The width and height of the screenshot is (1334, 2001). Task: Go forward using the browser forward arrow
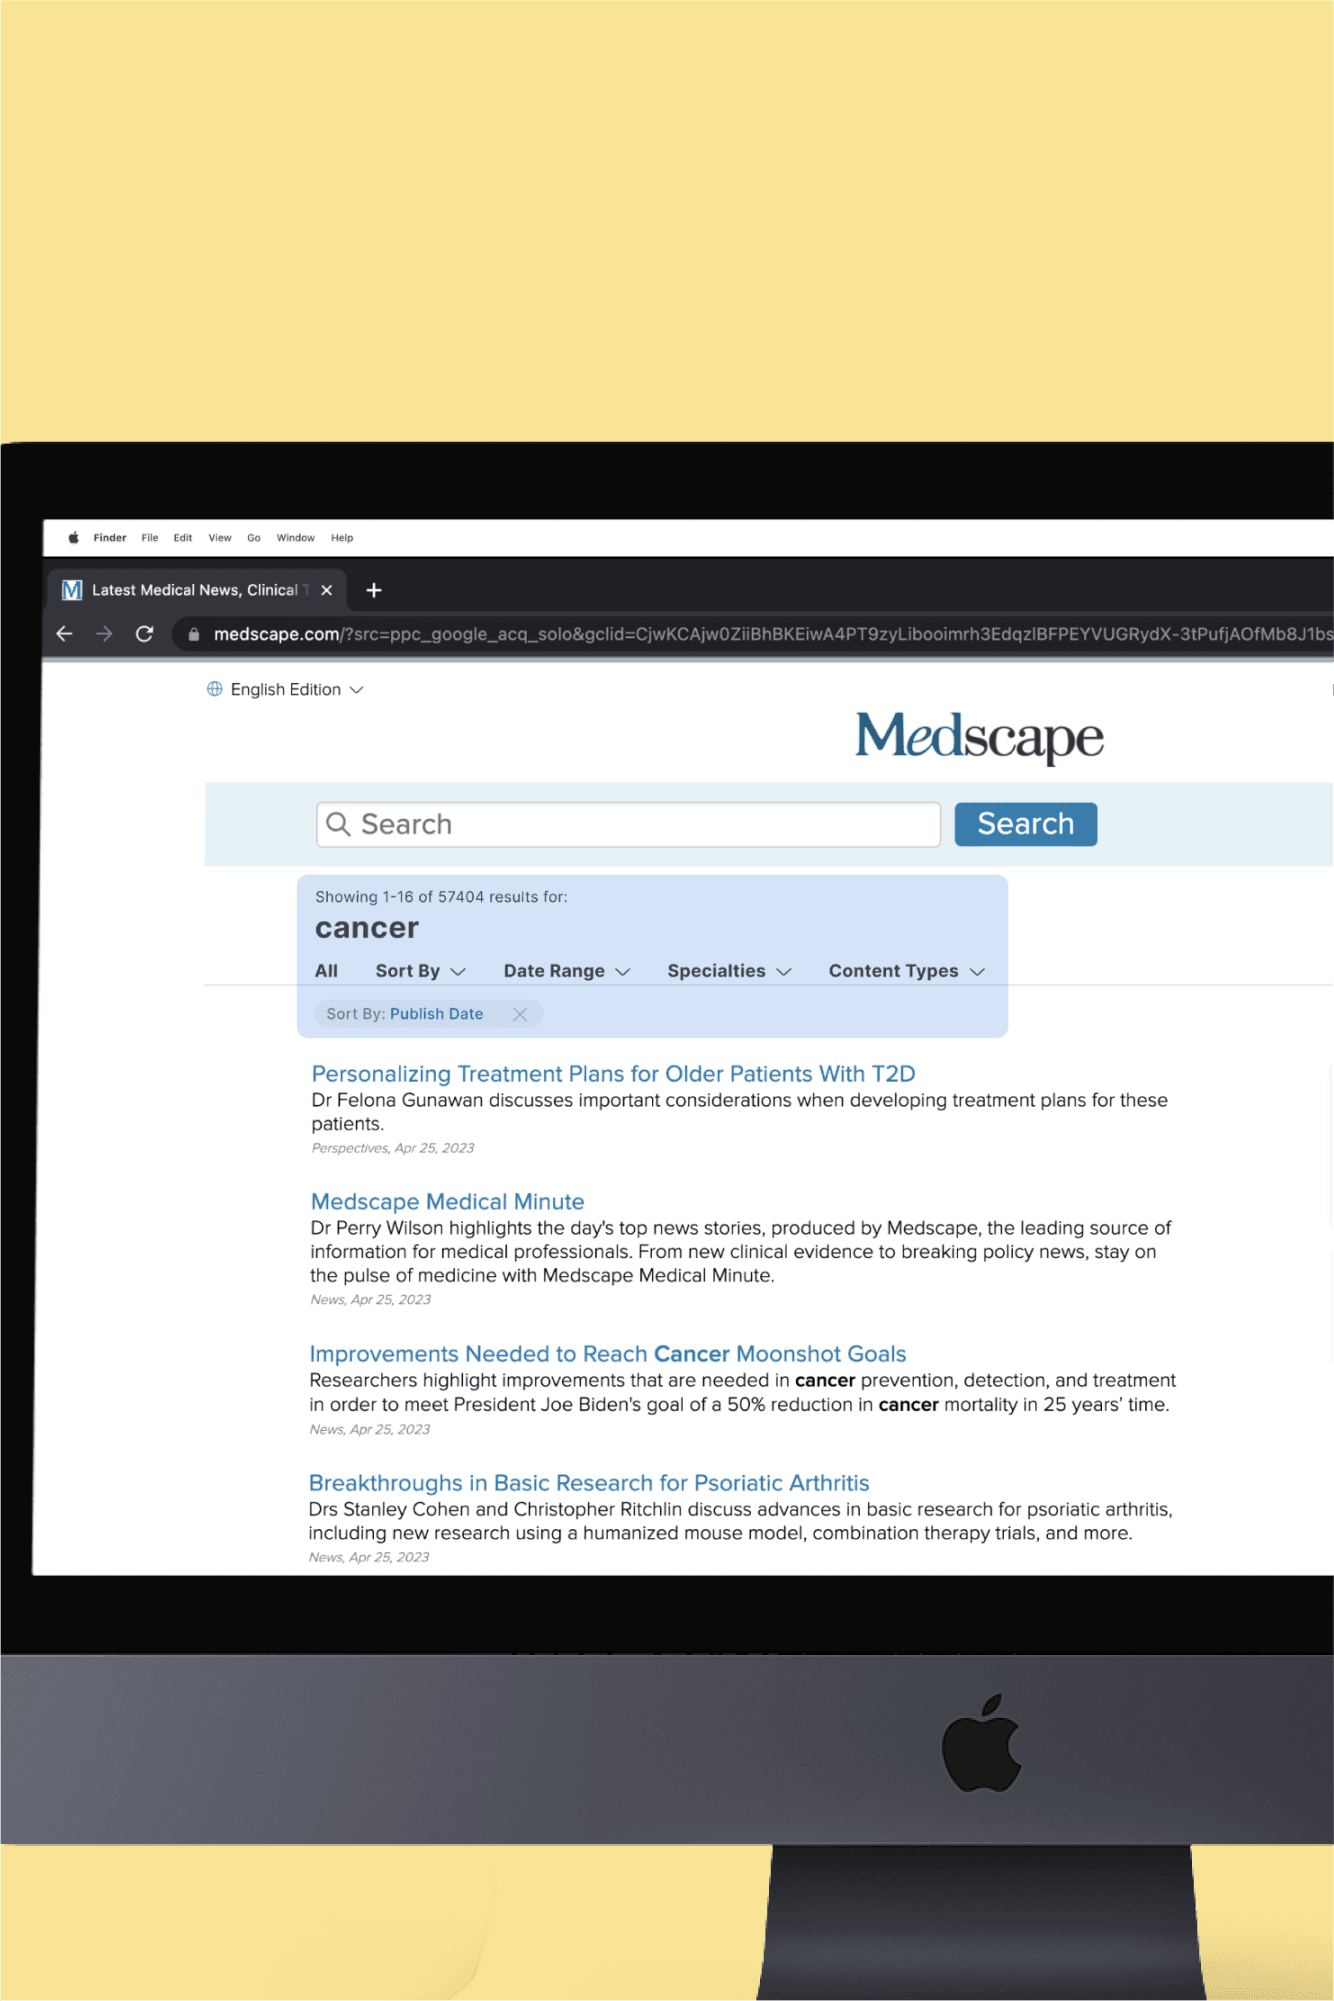tap(104, 634)
